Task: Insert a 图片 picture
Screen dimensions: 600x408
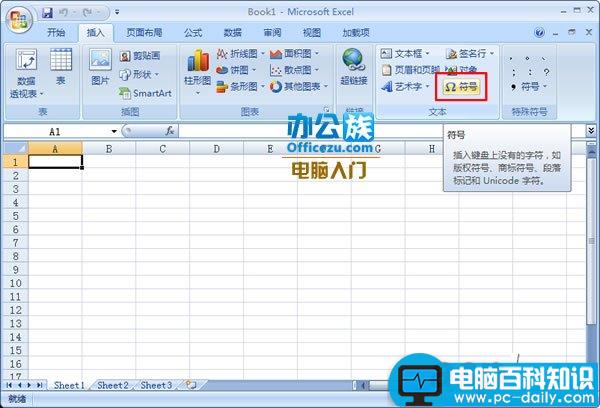Action: (100, 67)
